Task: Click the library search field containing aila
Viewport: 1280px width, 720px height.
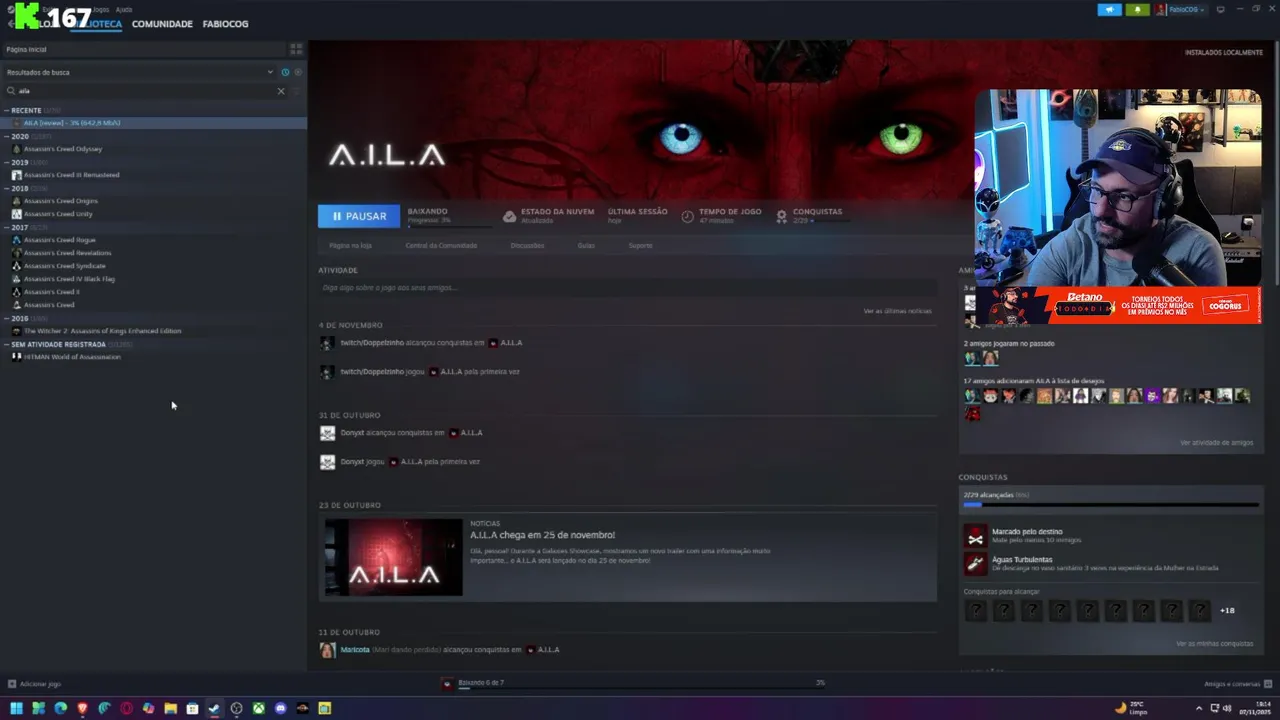Action: point(145,91)
